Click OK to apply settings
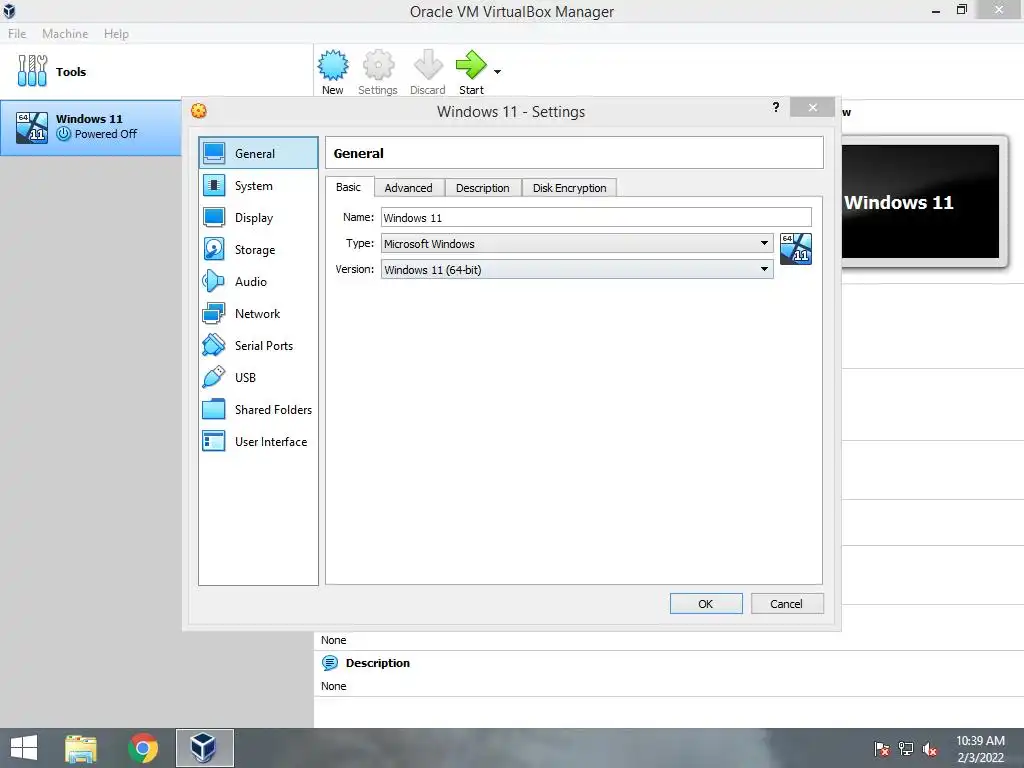 point(706,603)
